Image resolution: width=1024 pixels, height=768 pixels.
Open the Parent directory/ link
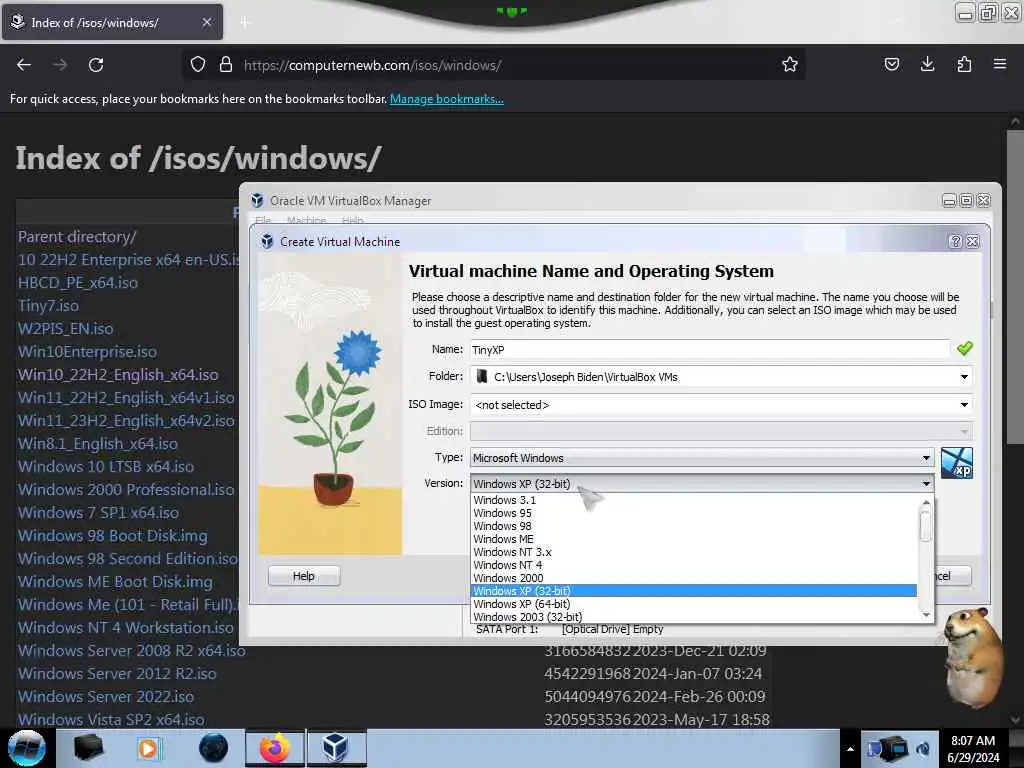(x=77, y=236)
